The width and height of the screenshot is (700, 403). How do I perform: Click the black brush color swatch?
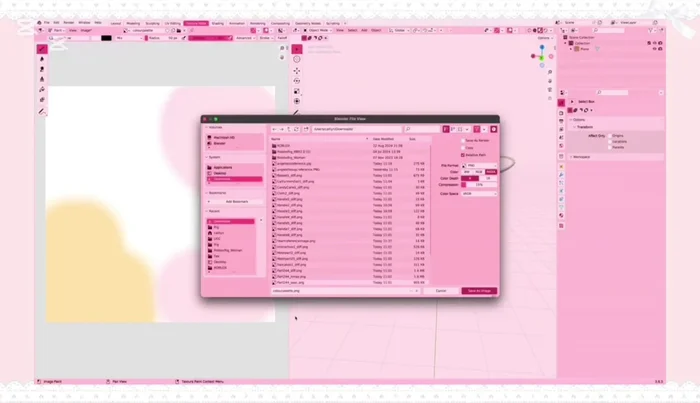[106, 38]
